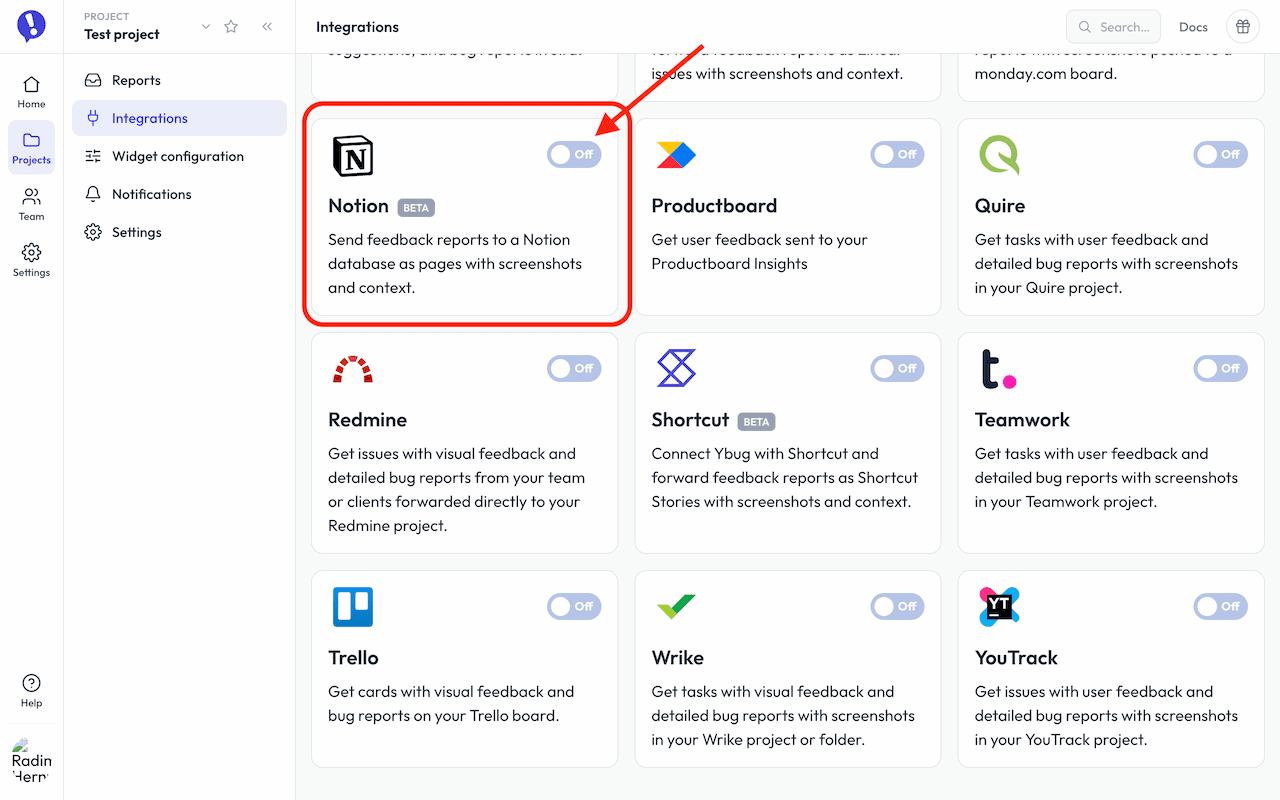Click the Productboard Insights description text
The image size is (1280, 800).
(x=759, y=252)
